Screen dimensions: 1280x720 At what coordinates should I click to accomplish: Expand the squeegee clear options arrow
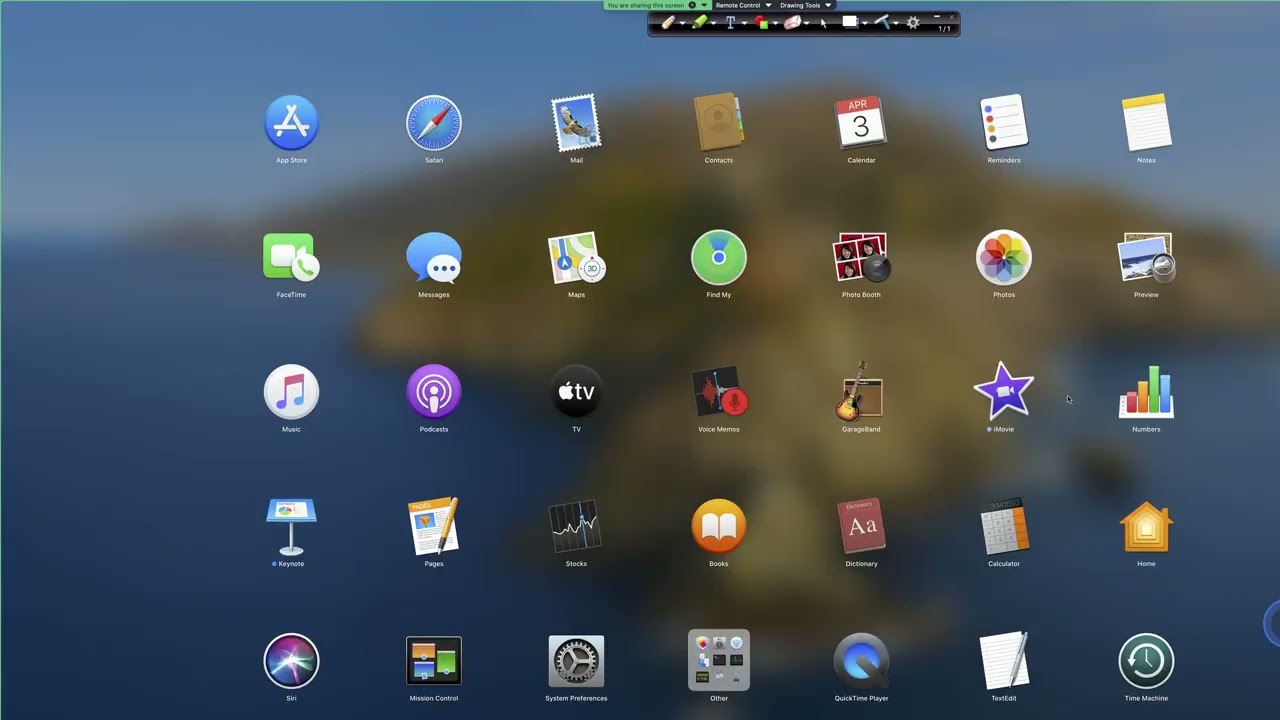[x=896, y=23]
